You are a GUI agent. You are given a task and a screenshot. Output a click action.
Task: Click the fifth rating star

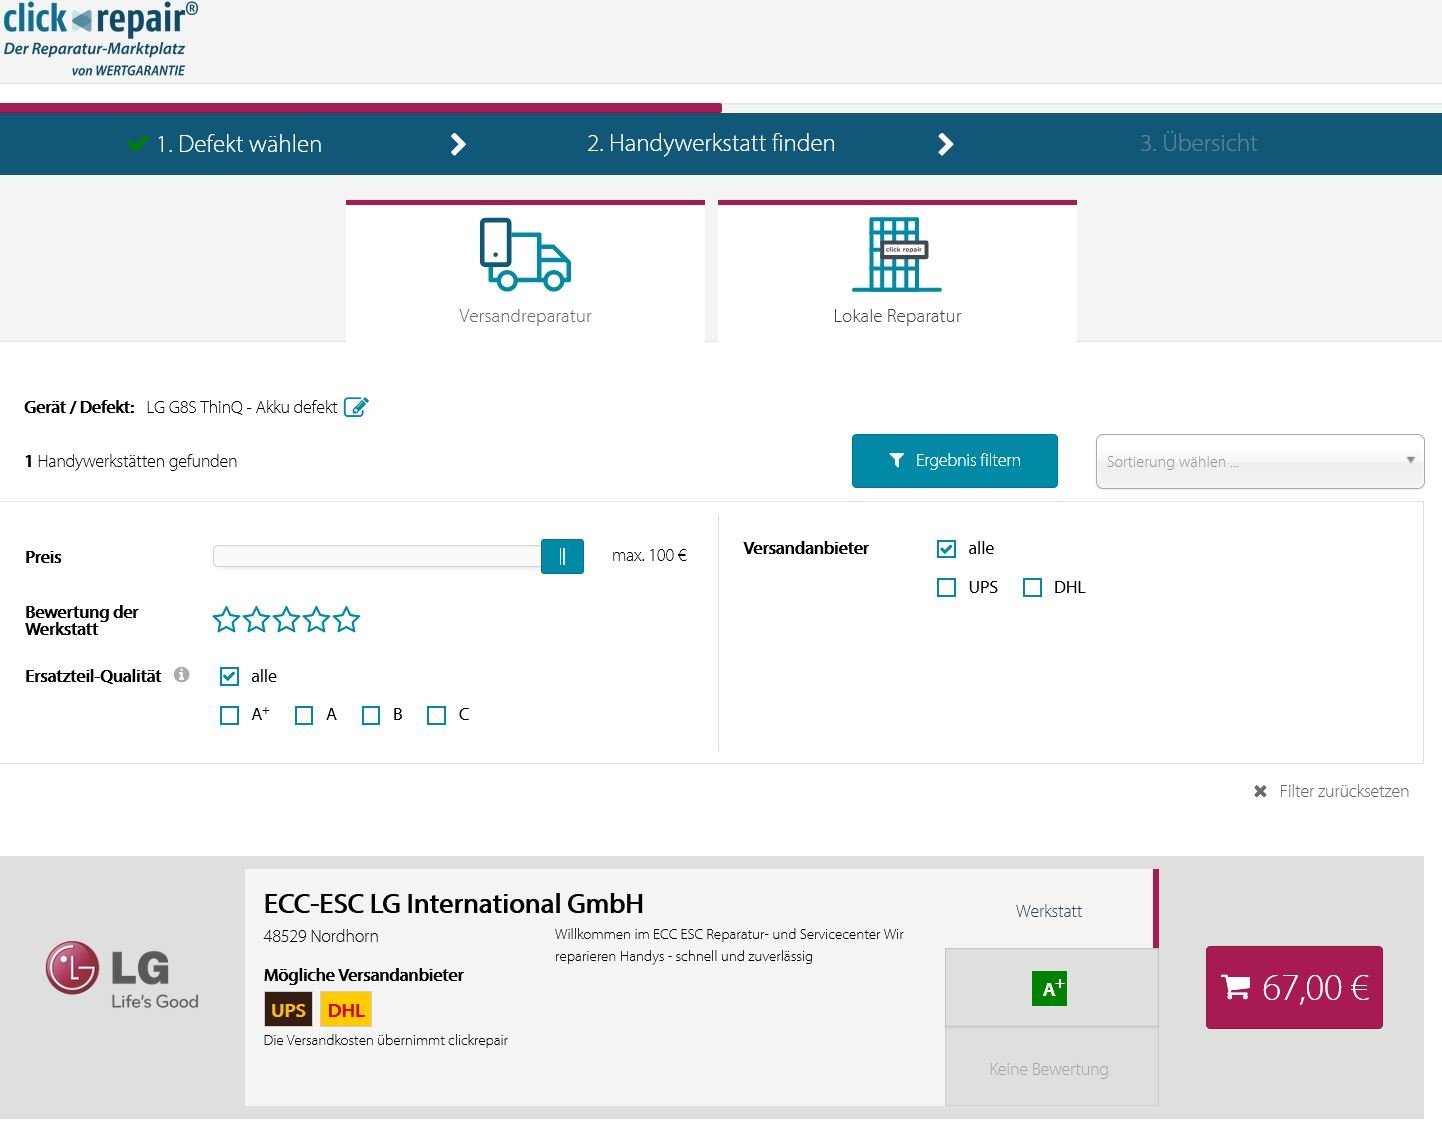(347, 620)
